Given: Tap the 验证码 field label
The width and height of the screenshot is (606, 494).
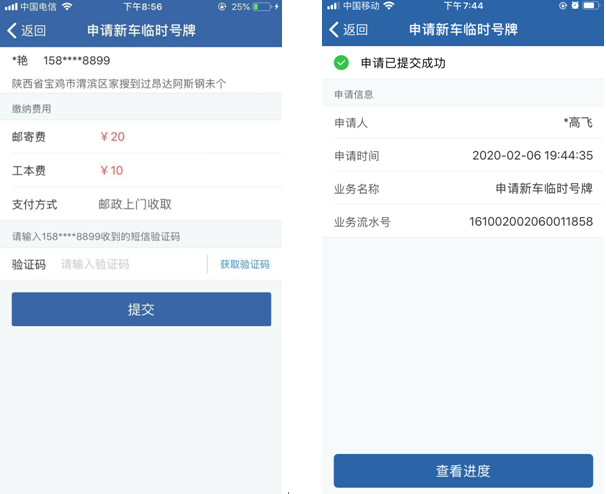Looking at the screenshot, I should coord(29,264).
